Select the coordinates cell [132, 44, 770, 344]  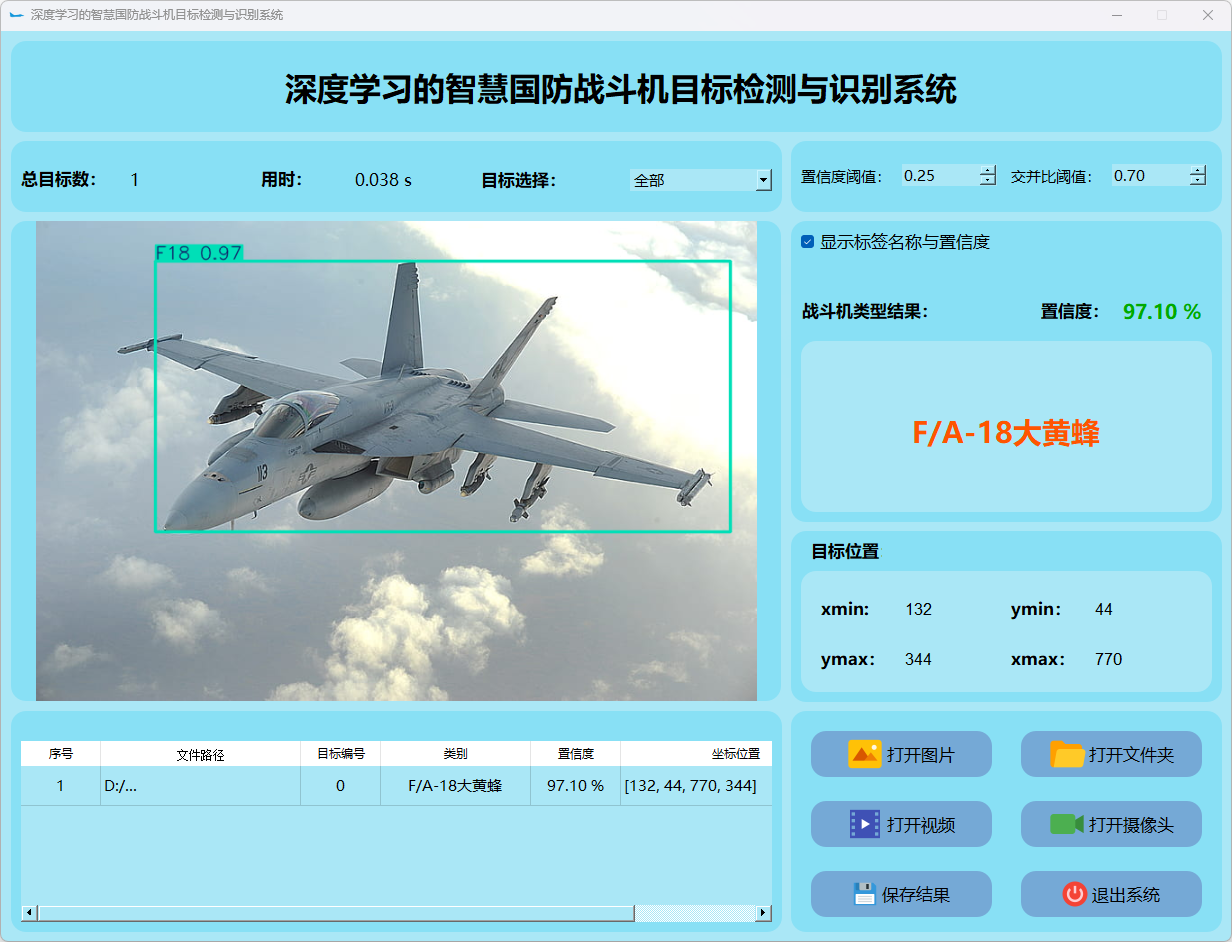click(x=696, y=786)
